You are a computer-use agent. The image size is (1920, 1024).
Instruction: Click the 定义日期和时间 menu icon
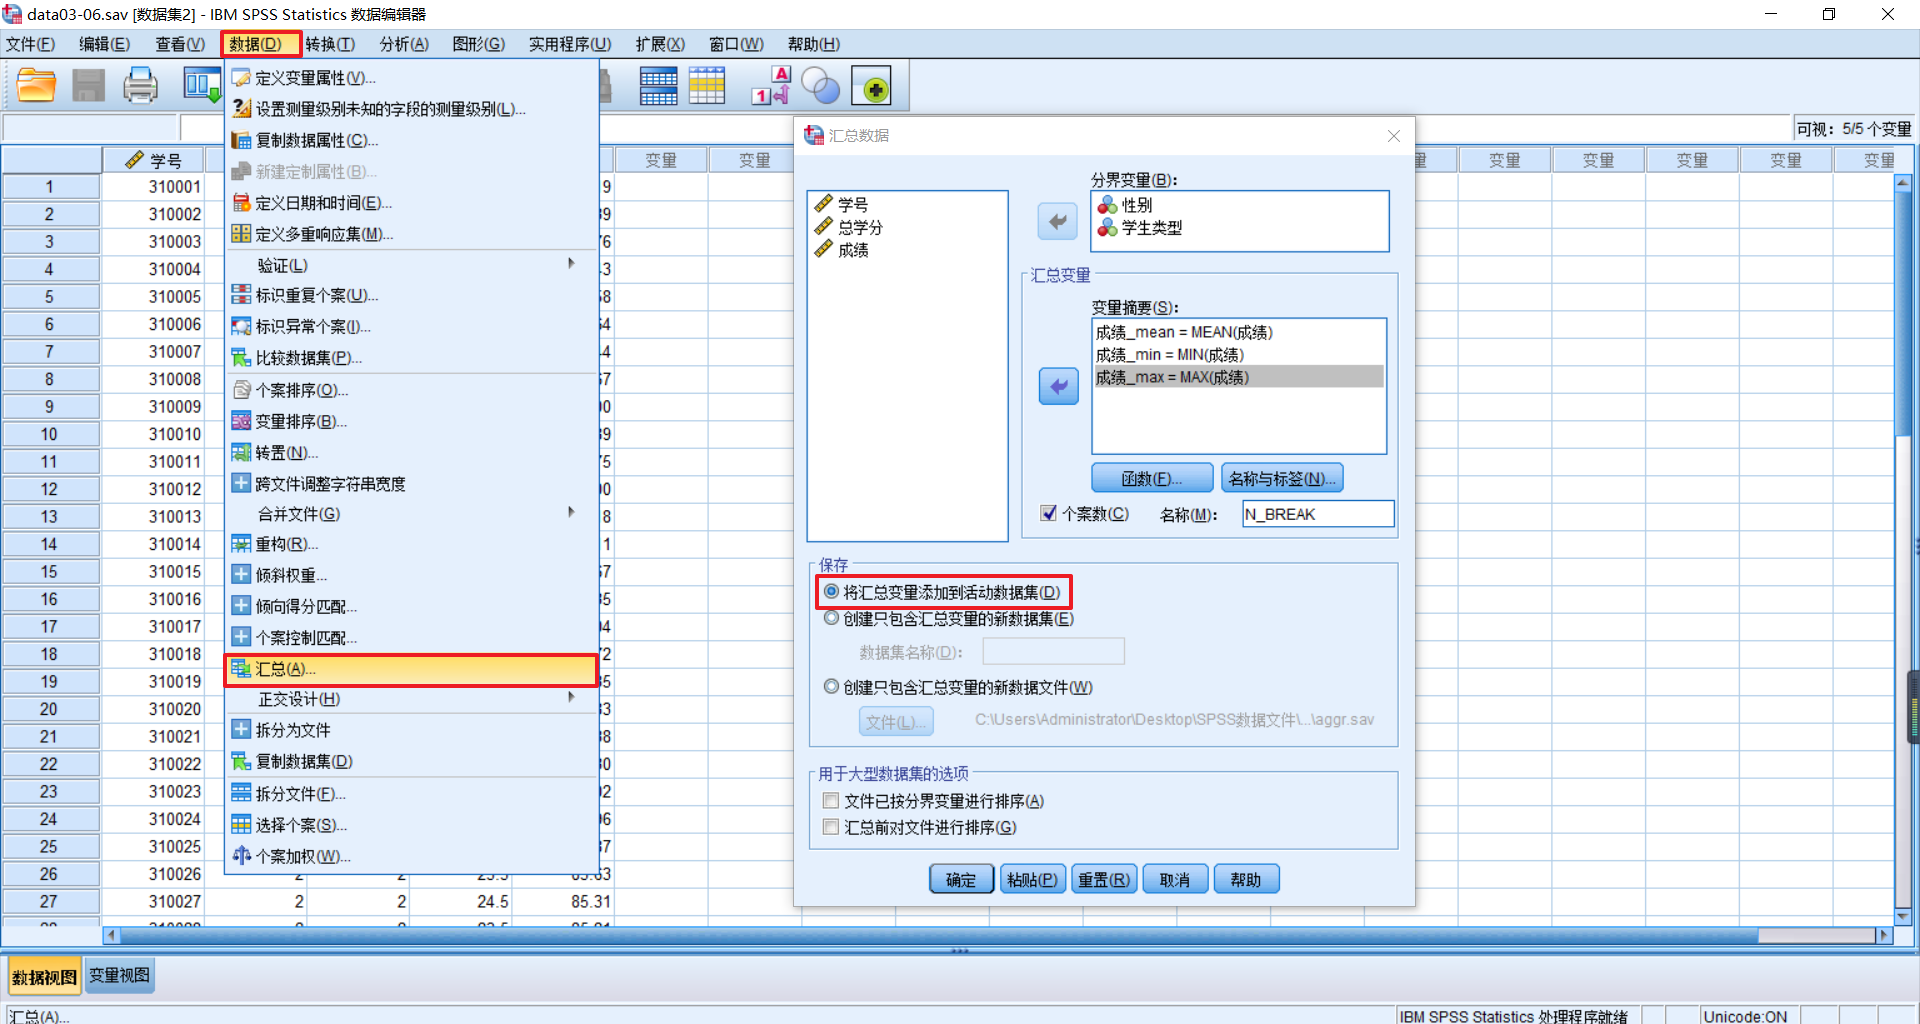[241, 203]
